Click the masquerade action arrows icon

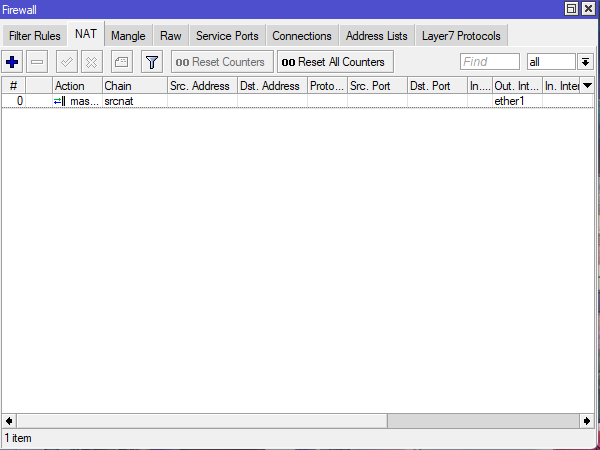coord(60,101)
